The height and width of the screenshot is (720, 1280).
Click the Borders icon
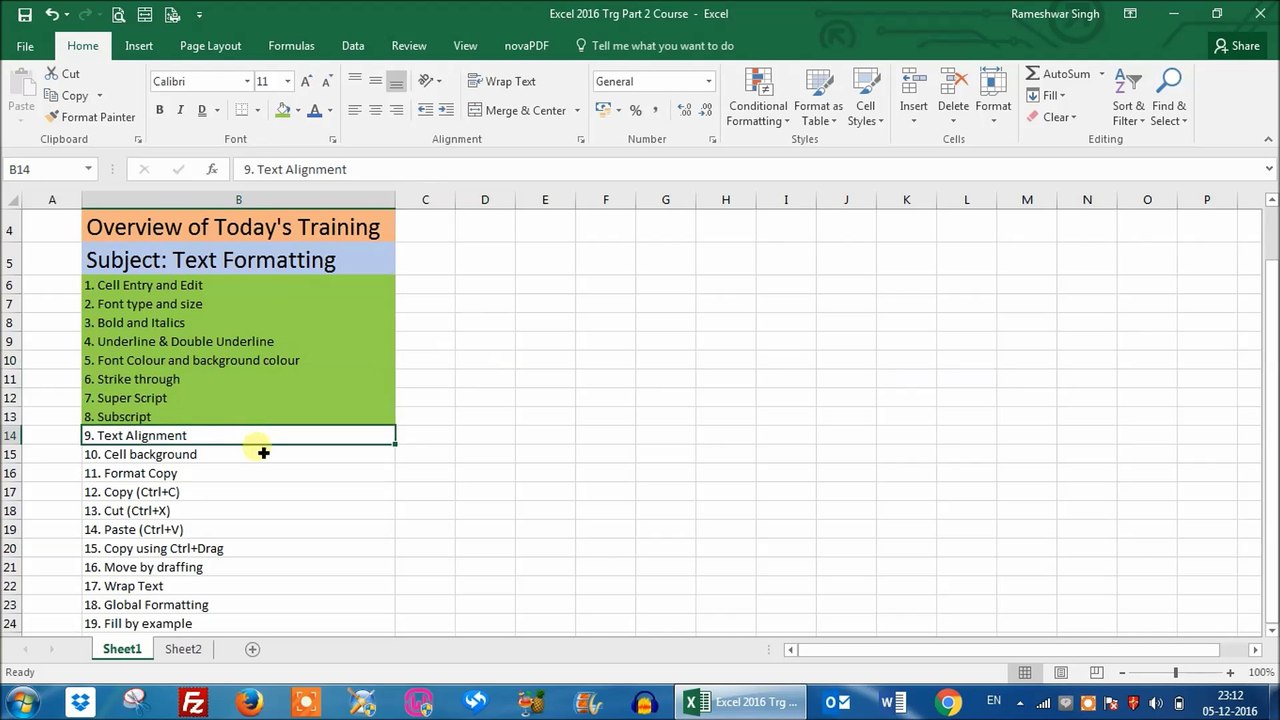pos(241,110)
